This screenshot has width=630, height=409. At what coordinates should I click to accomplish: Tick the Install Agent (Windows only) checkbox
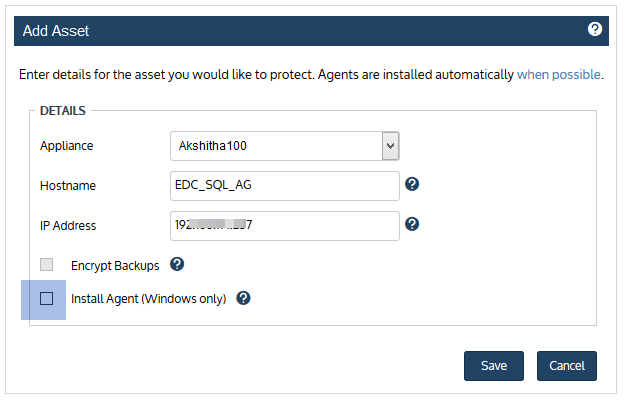pos(47,299)
